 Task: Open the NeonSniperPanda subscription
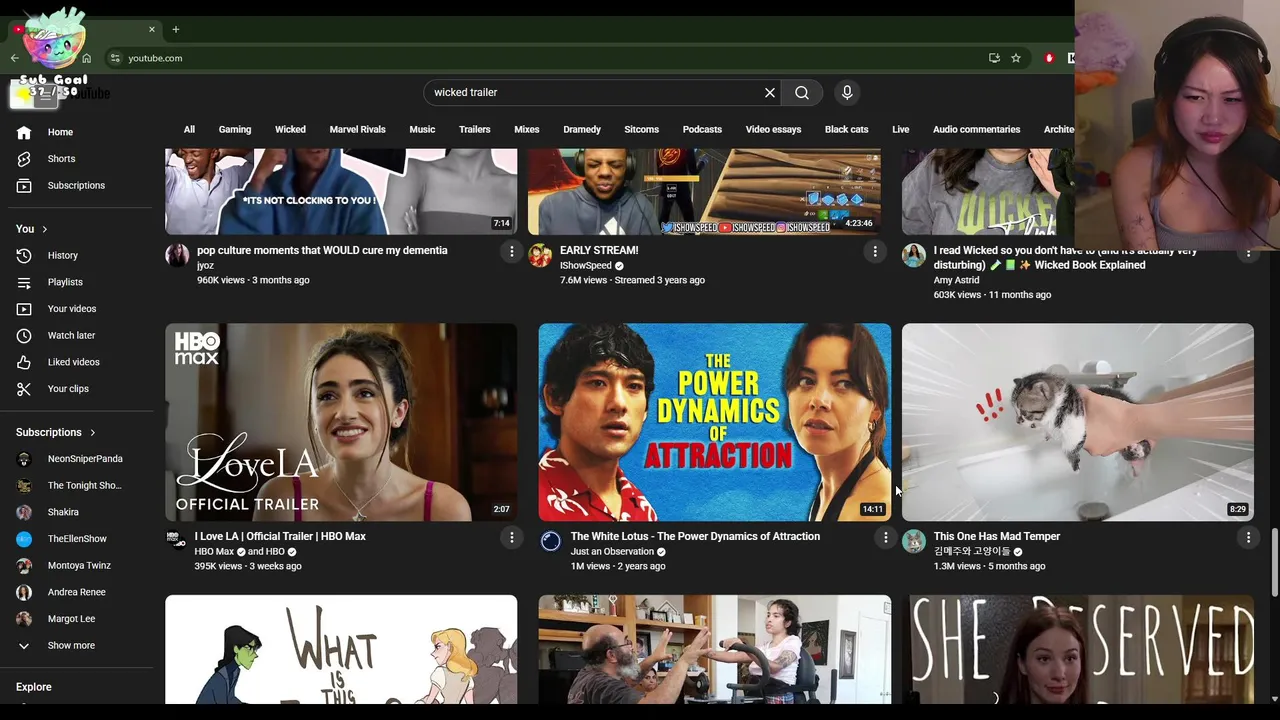pos(85,459)
